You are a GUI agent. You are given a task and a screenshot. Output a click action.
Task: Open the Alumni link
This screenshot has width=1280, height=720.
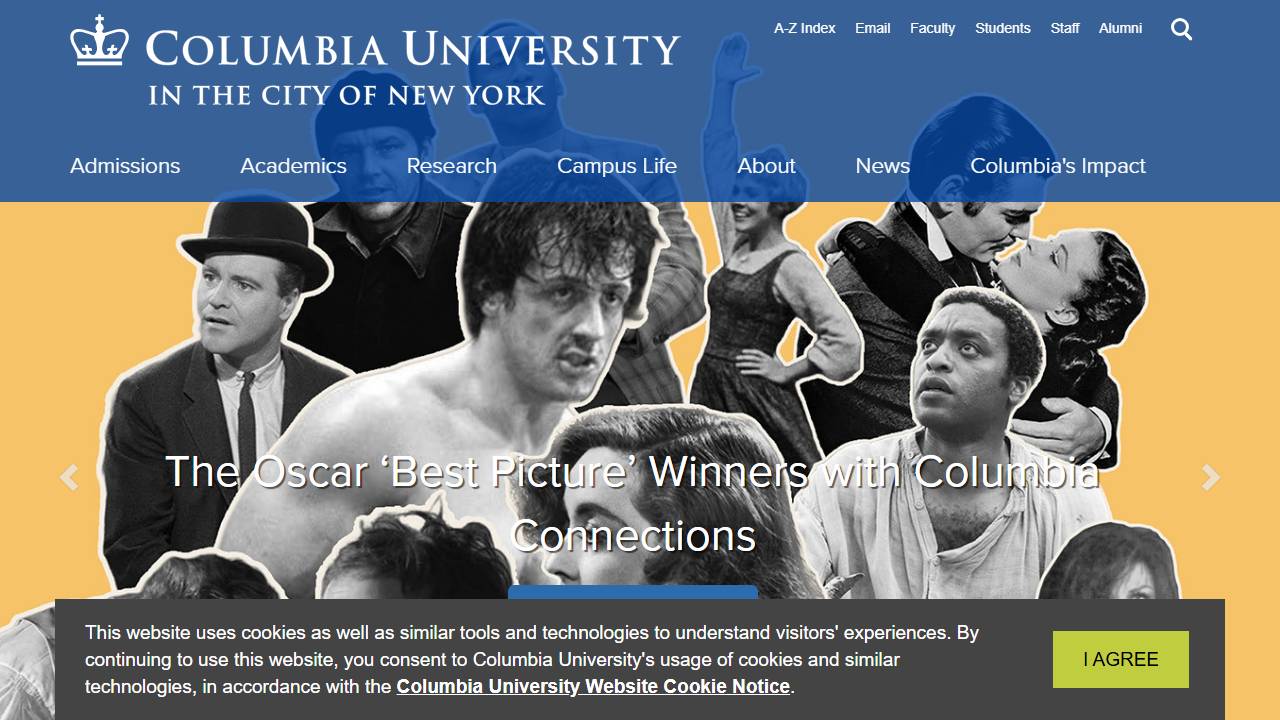[1120, 28]
